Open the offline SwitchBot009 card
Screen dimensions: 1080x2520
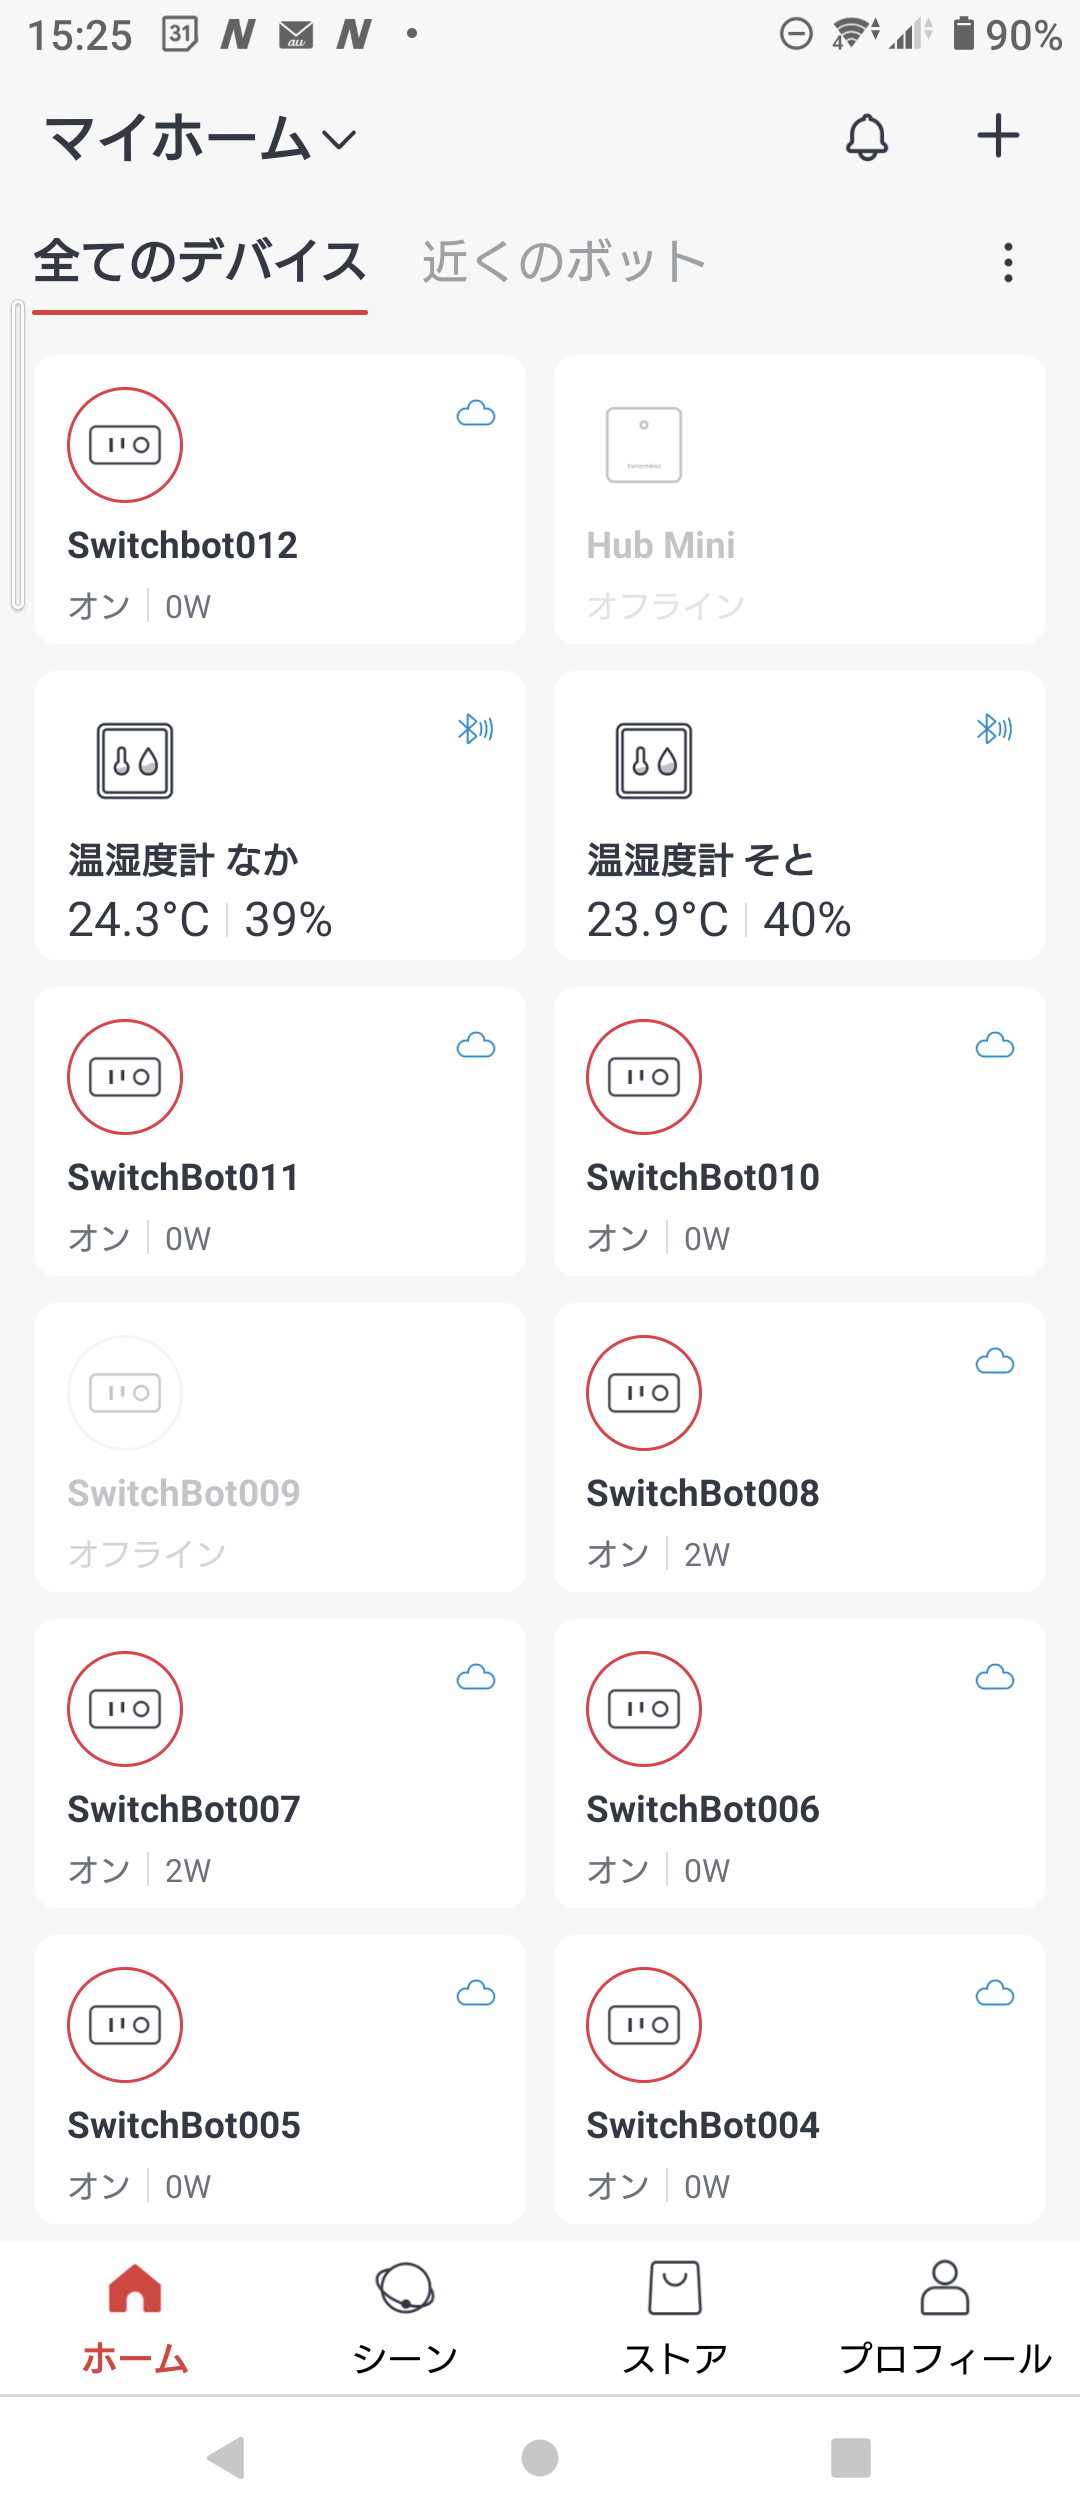(x=280, y=1447)
